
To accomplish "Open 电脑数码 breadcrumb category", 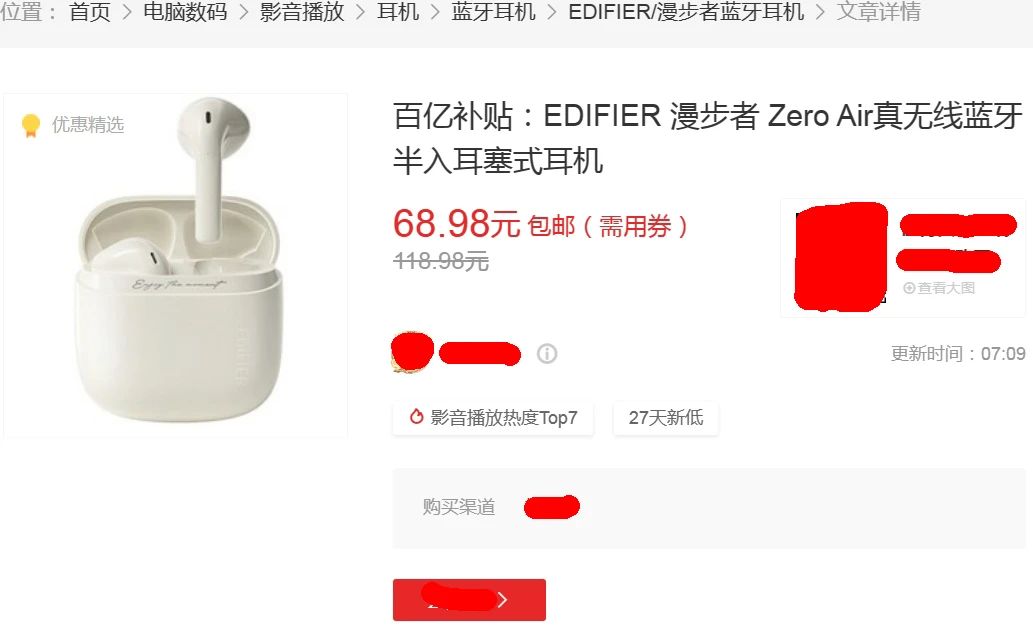I will point(185,11).
